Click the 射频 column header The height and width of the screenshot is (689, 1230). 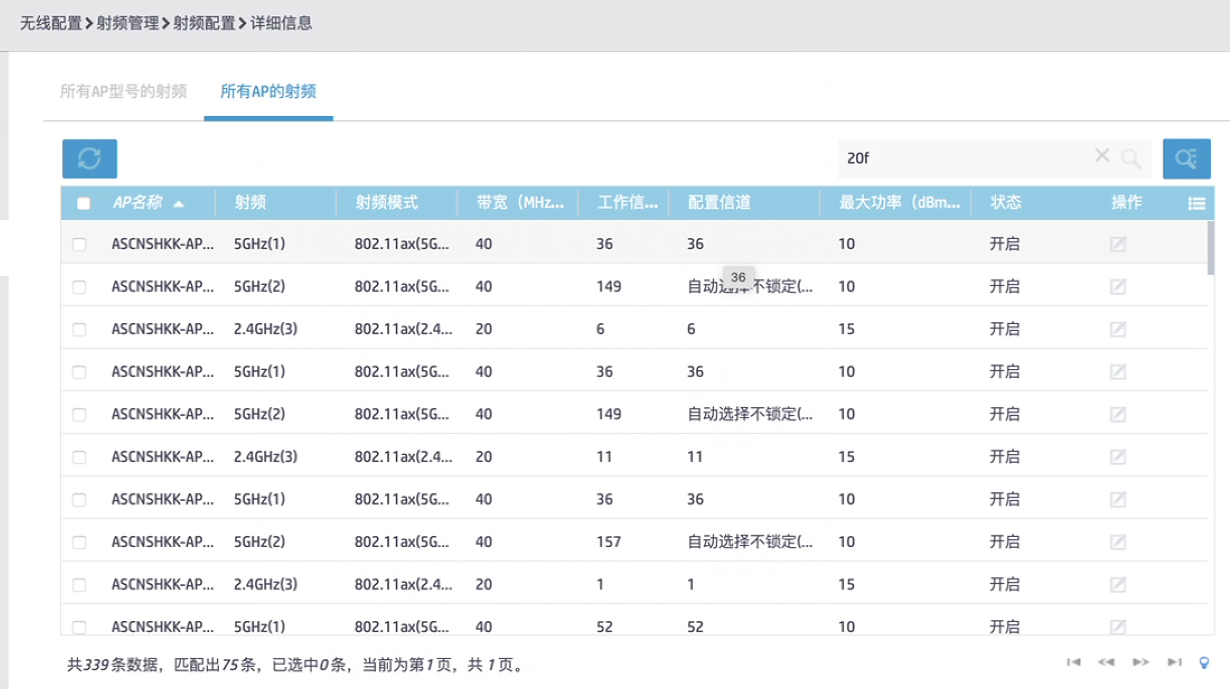pyautogui.click(x=250, y=202)
